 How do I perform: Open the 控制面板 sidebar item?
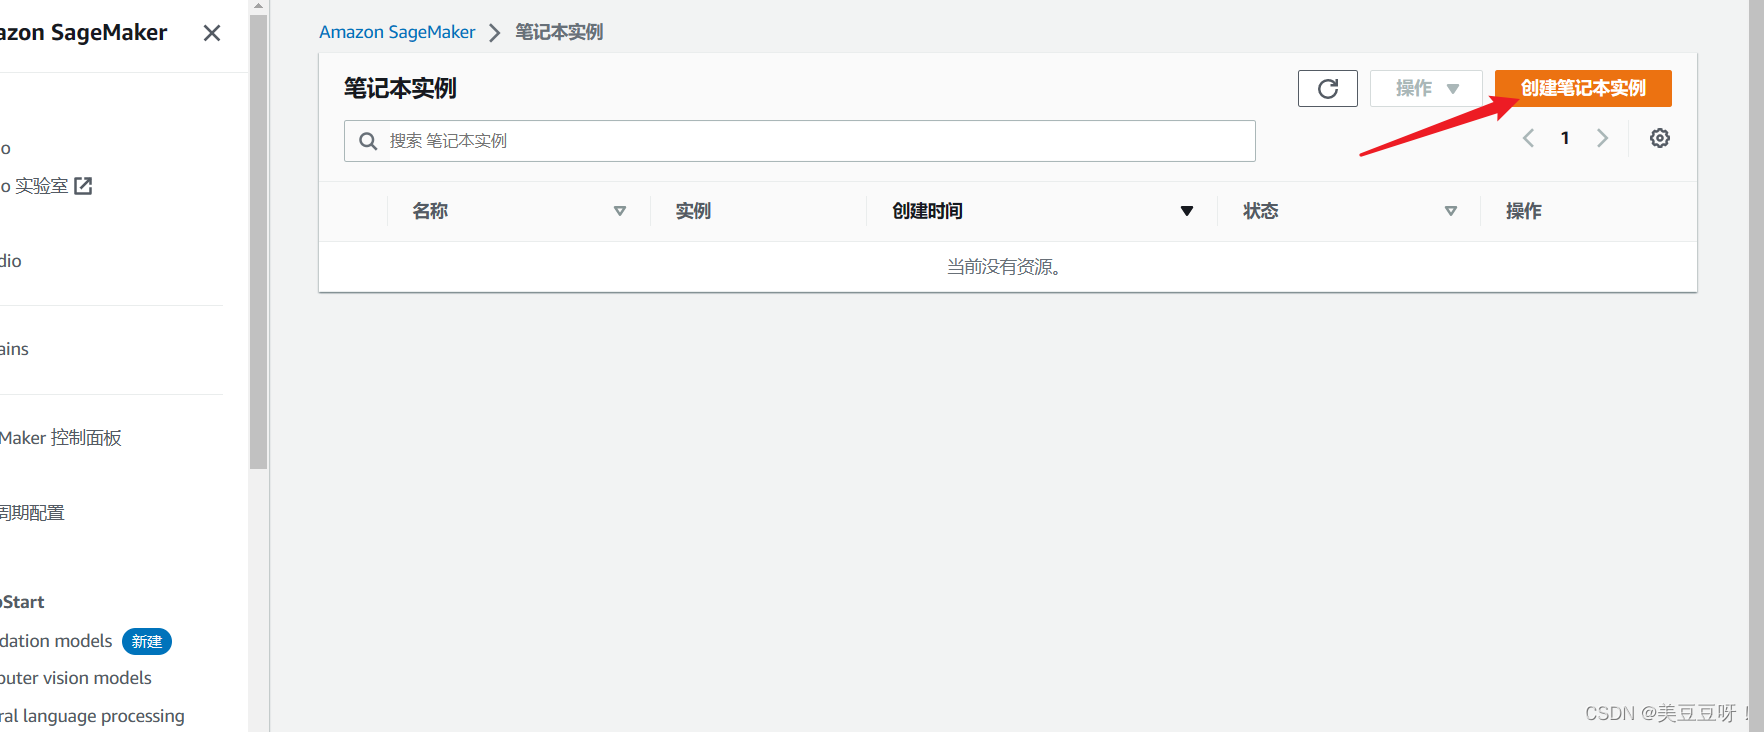pos(61,438)
